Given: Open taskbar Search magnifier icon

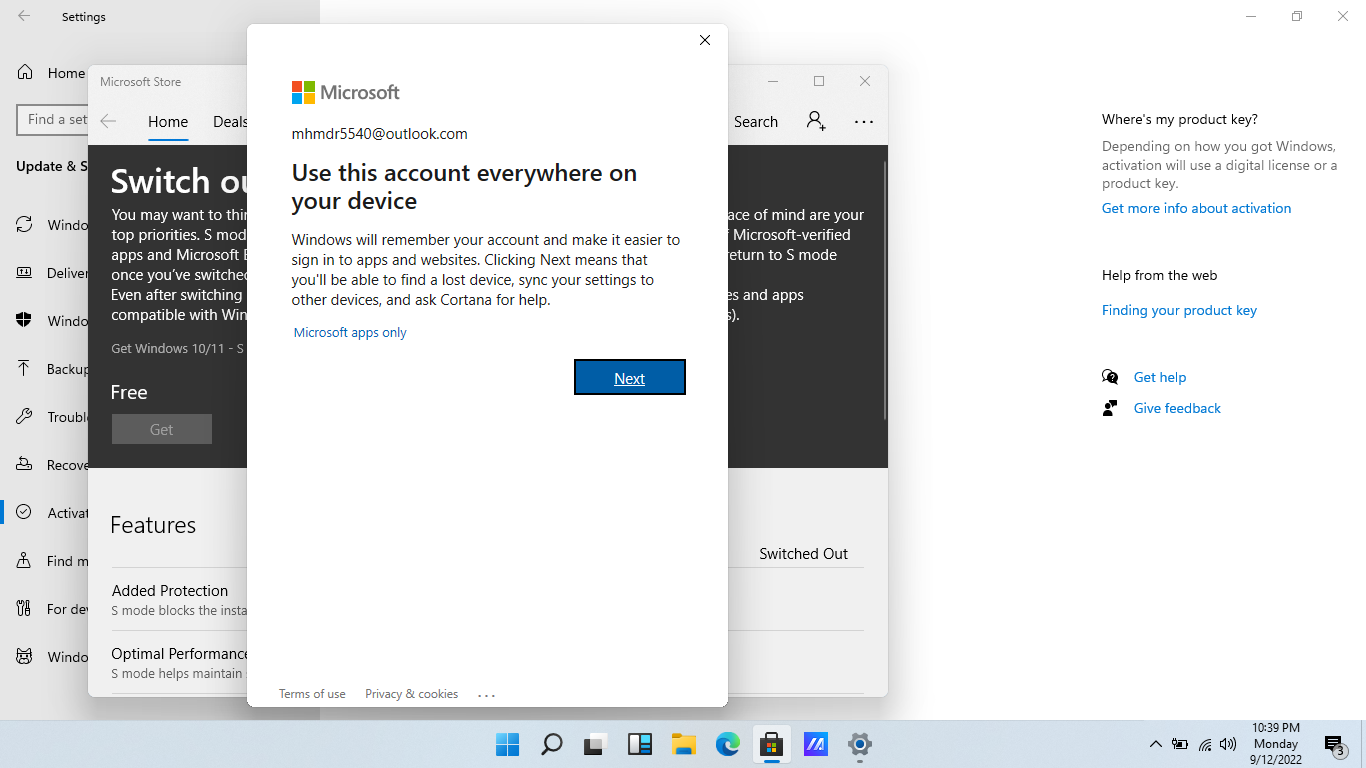Looking at the screenshot, I should tap(551, 745).
